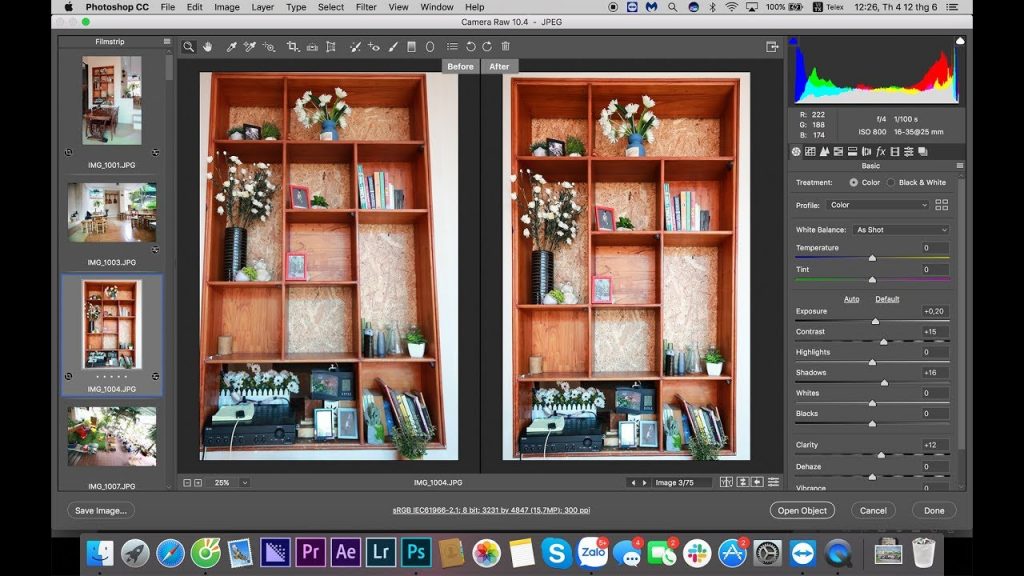Image resolution: width=1024 pixels, height=576 pixels.
Task: Open the Tone Curve panel icon
Action: point(810,152)
